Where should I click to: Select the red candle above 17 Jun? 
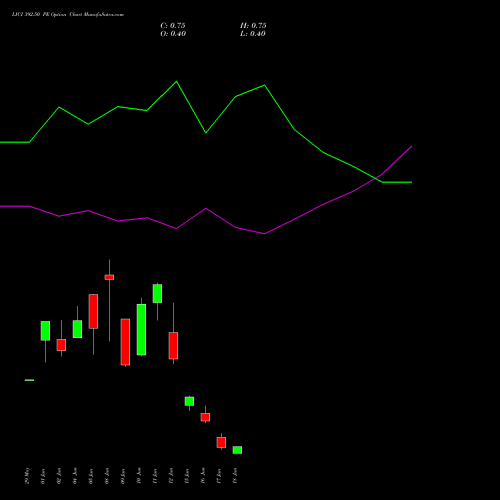click(x=221, y=442)
